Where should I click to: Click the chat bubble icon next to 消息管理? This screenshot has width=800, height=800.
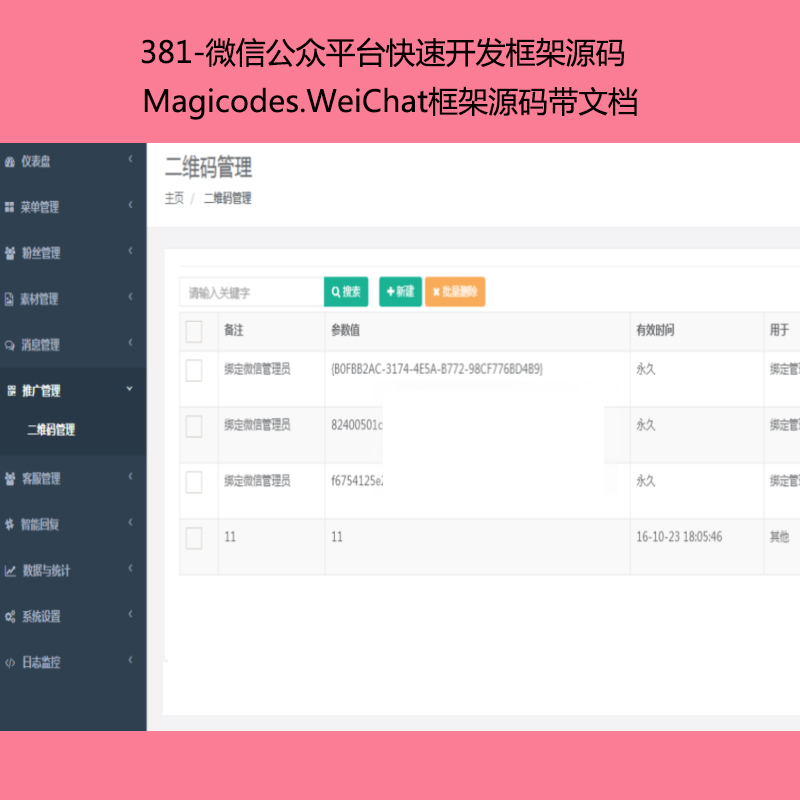click(x=10, y=345)
